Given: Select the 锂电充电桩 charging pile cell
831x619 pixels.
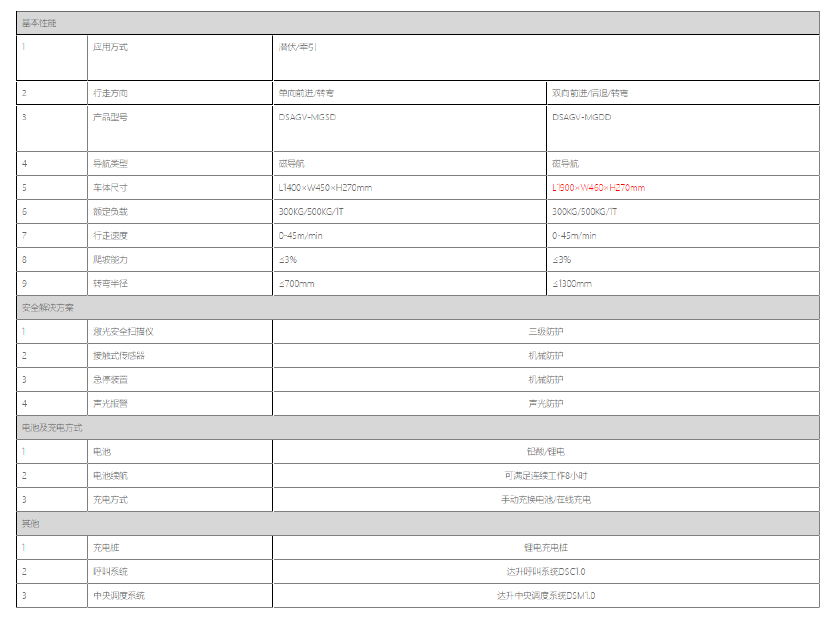Looking at the screenshot, I should coord(545,547).
